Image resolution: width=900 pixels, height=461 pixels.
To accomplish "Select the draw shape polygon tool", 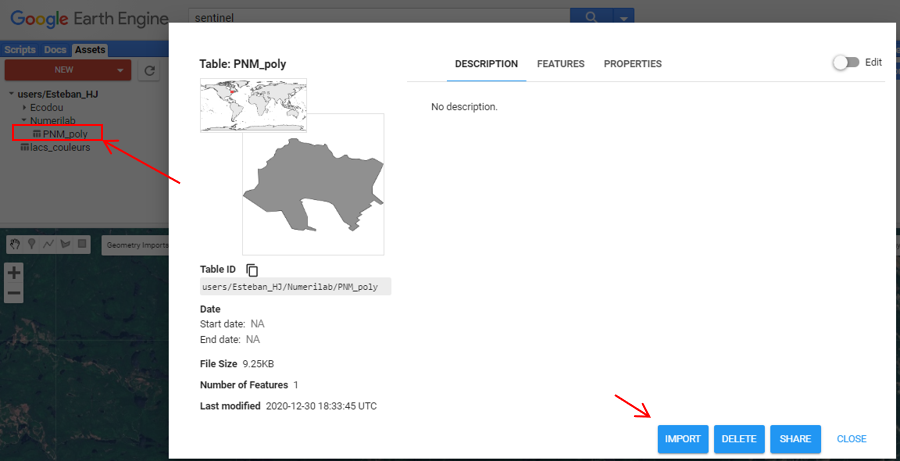I will 65,245.
